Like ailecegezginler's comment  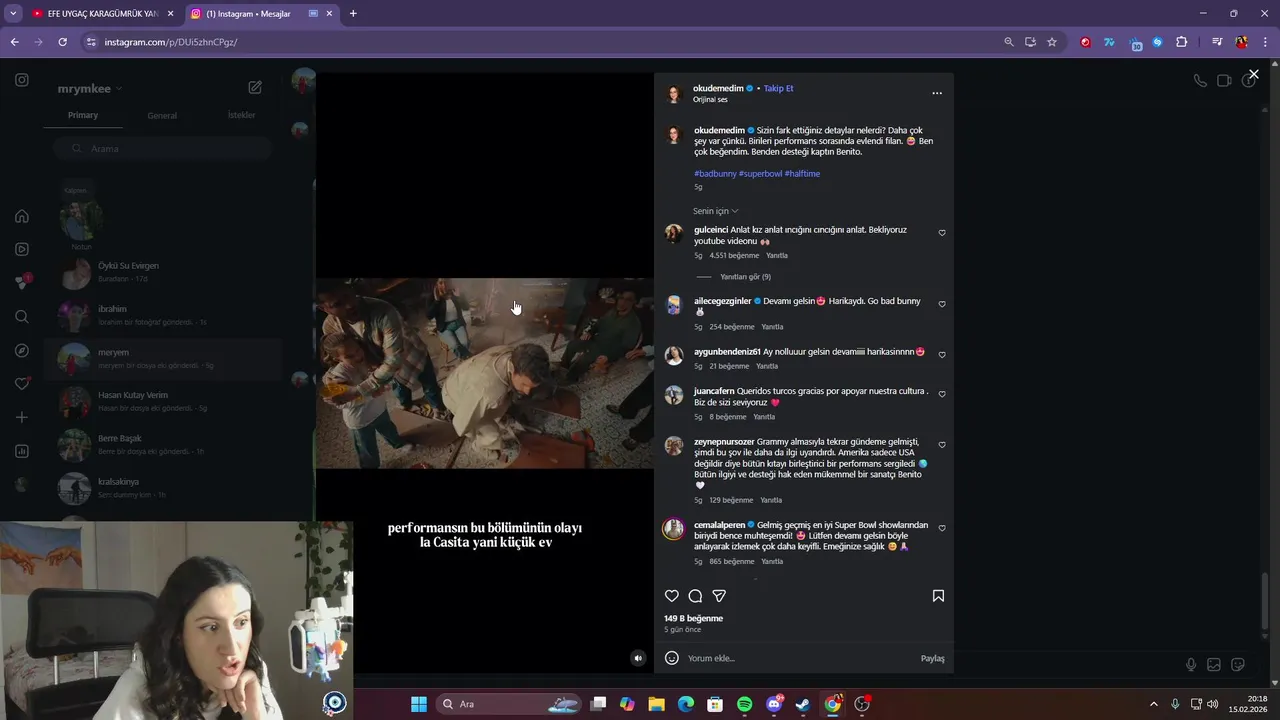[x=942, y=304]
